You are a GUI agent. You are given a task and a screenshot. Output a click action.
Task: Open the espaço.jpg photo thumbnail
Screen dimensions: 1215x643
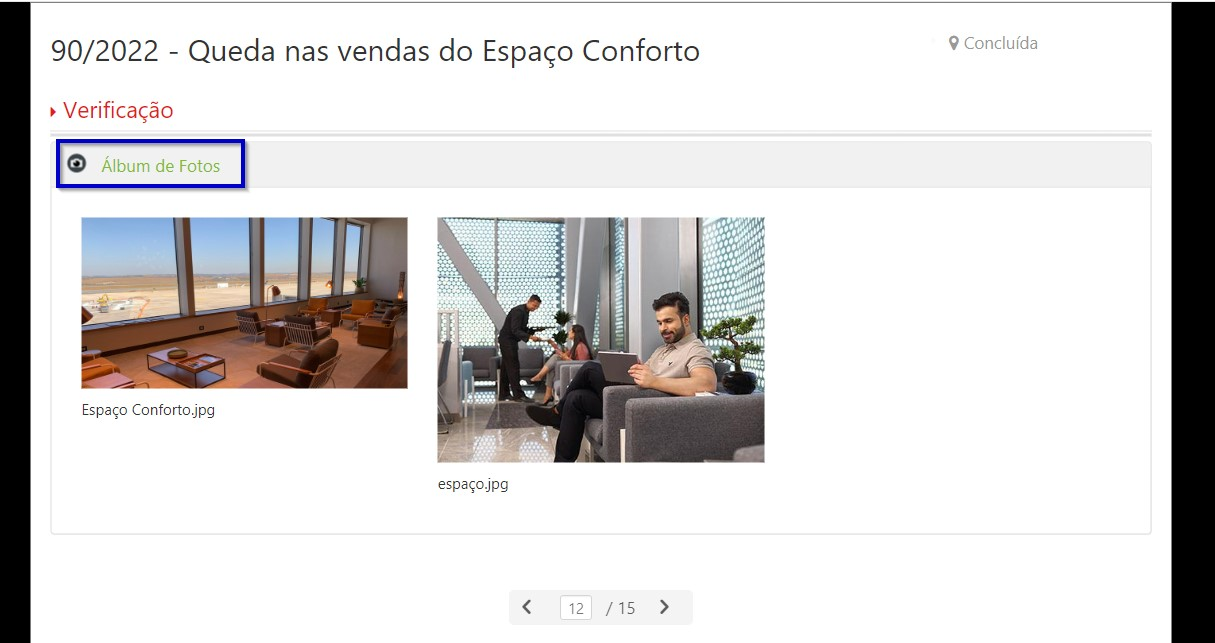601,340
